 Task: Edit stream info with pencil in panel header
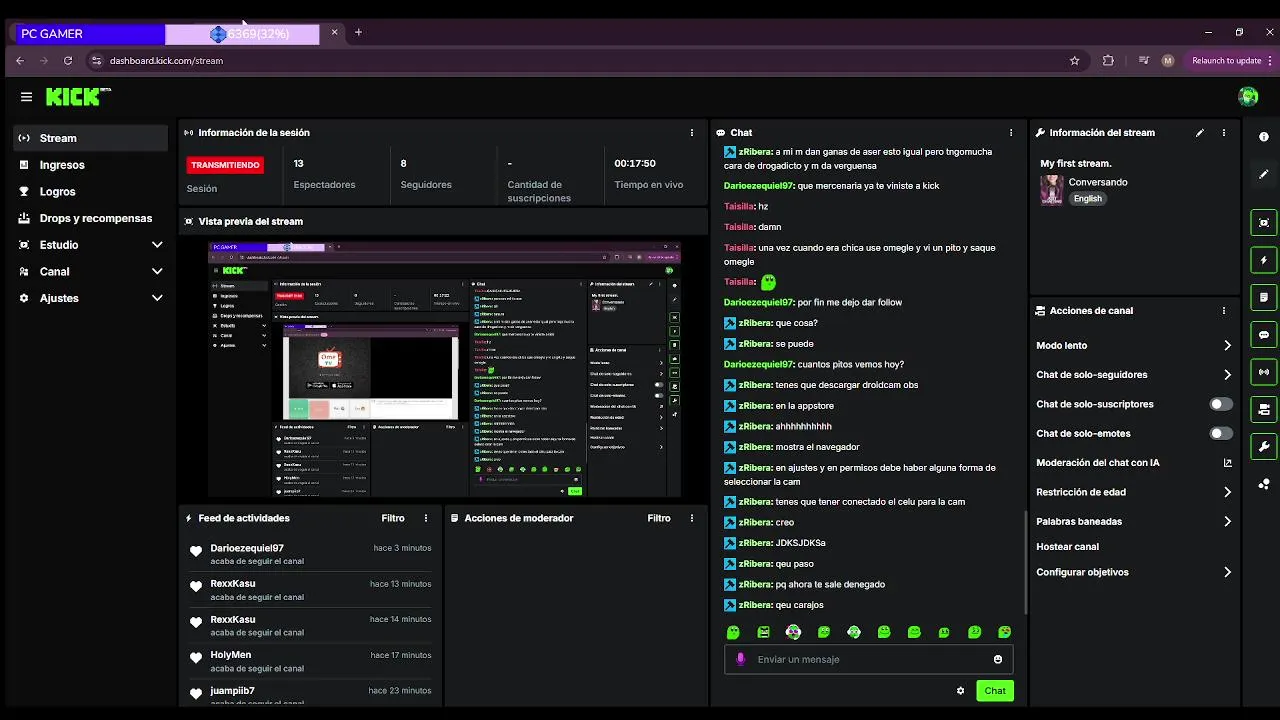(x=1200, y=133)
